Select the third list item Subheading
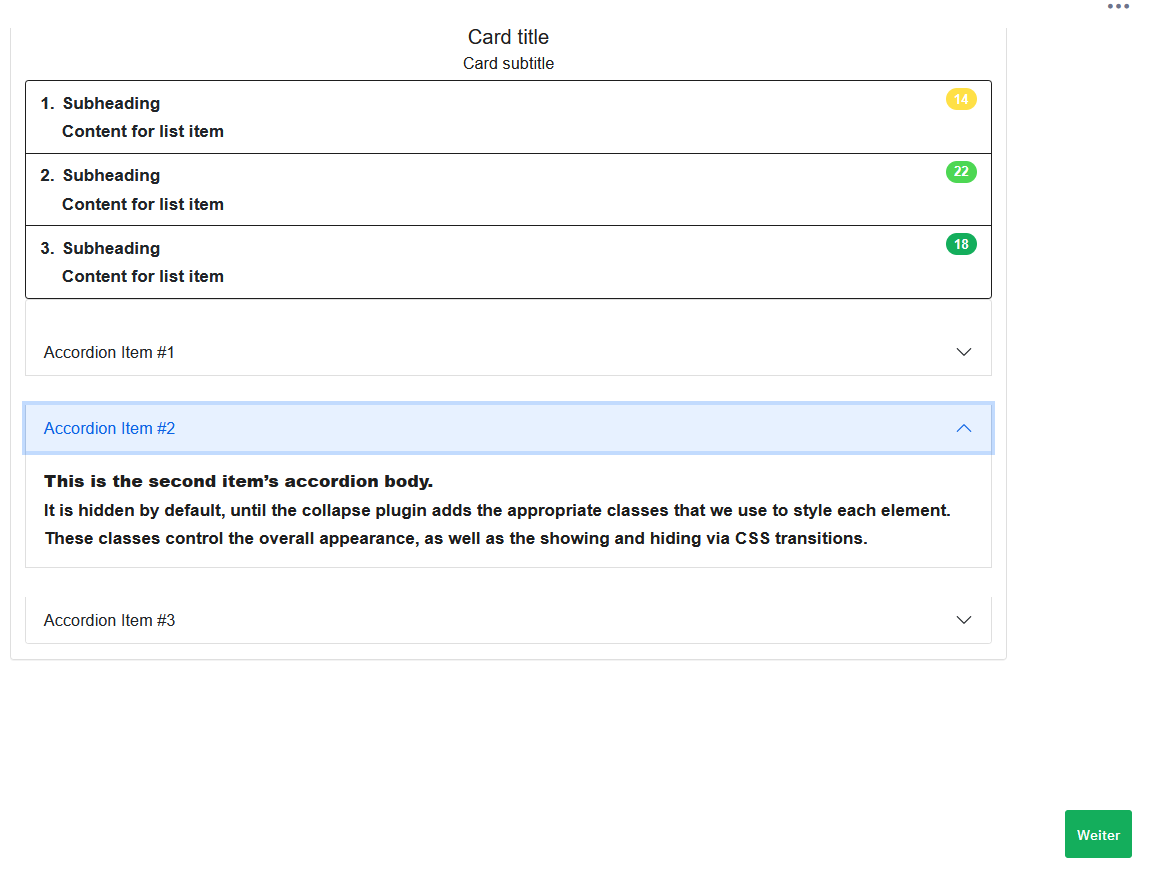The image size is (1155, 872). point(111,248)
